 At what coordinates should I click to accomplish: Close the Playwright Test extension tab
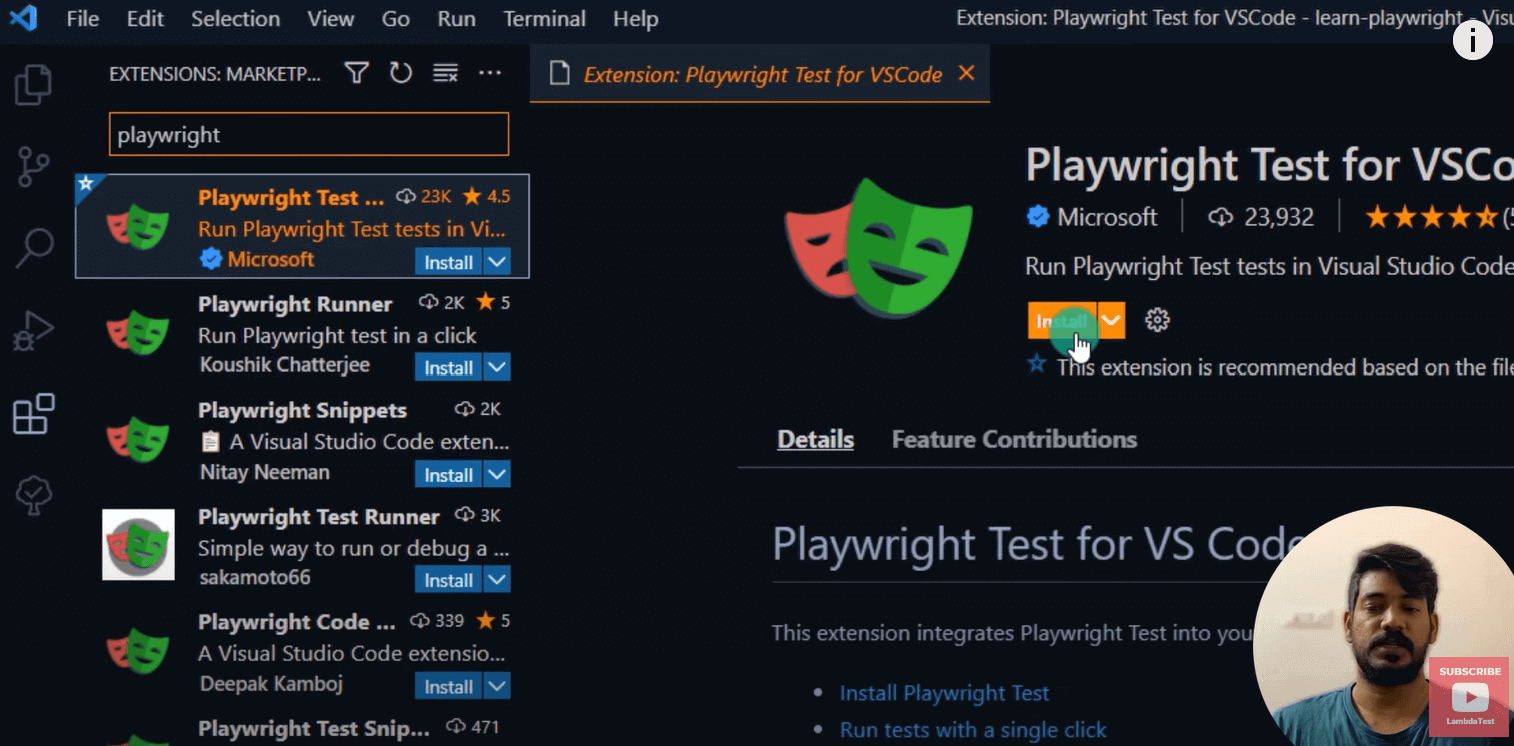coord(966,73)
